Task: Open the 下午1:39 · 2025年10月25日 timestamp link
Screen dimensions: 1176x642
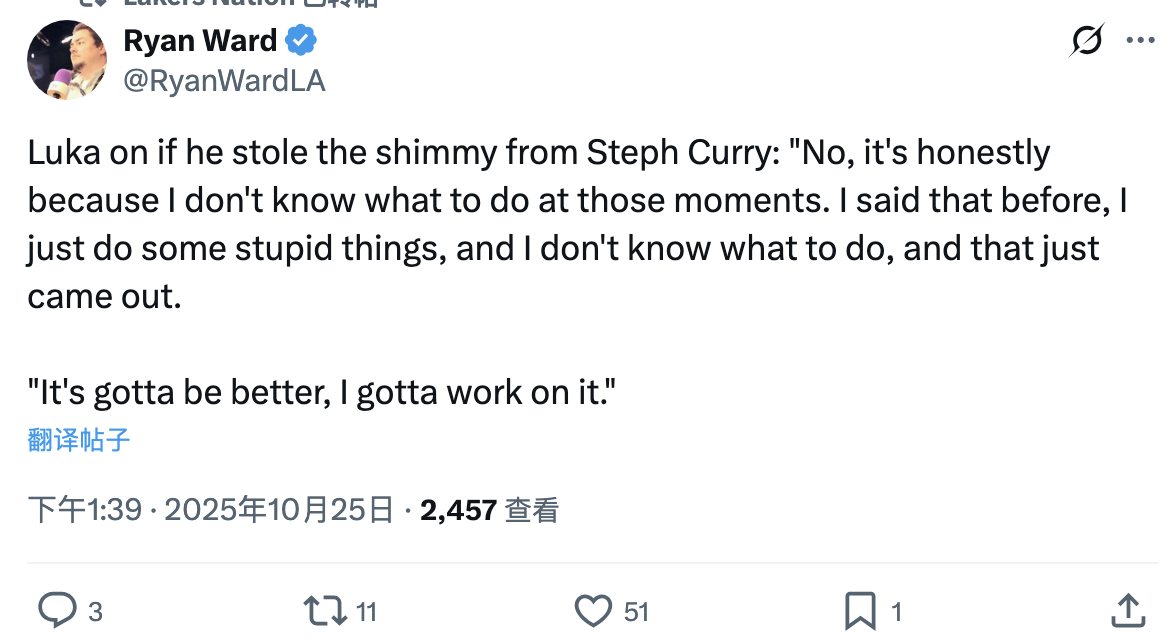Action: pos(210,511)
